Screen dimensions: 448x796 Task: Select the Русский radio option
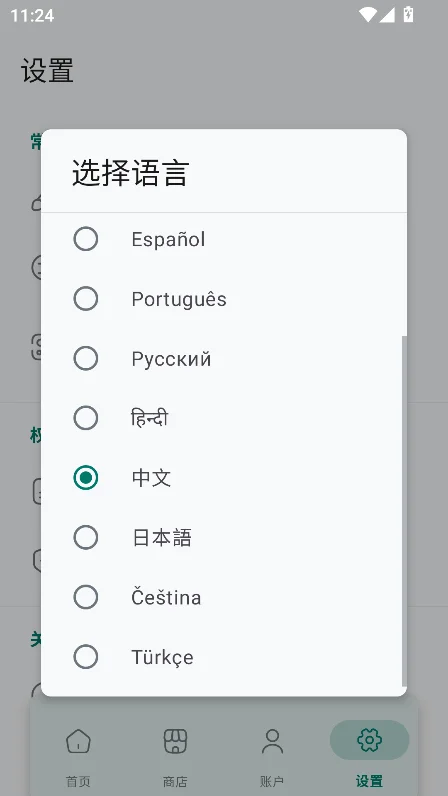86,358
